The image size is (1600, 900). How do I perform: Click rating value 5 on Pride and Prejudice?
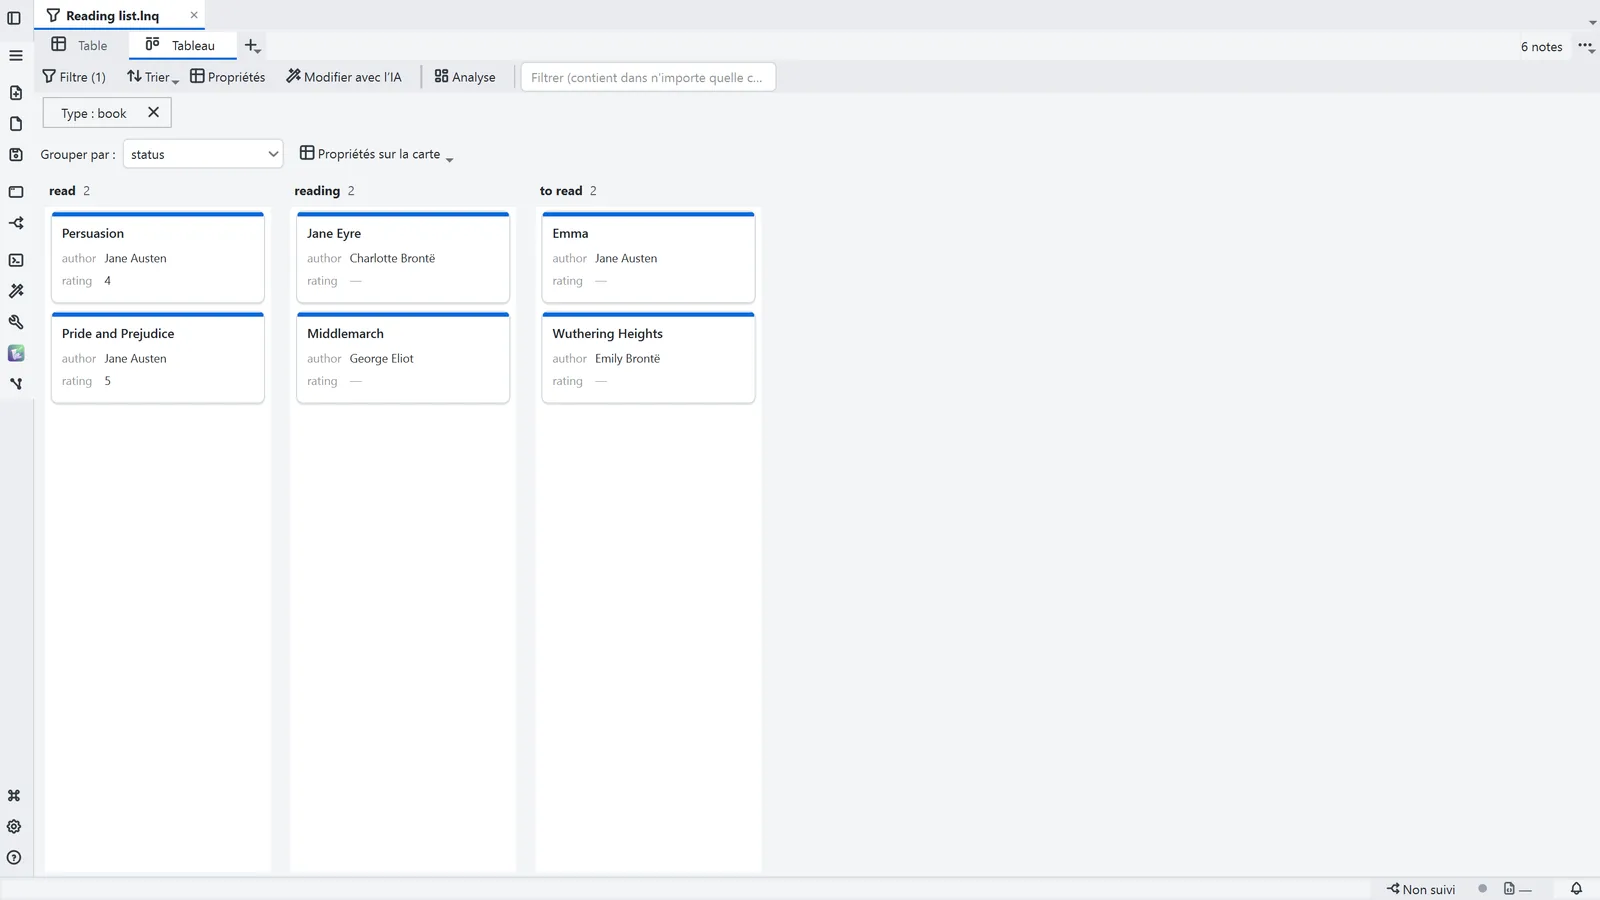tap(107, 381)
